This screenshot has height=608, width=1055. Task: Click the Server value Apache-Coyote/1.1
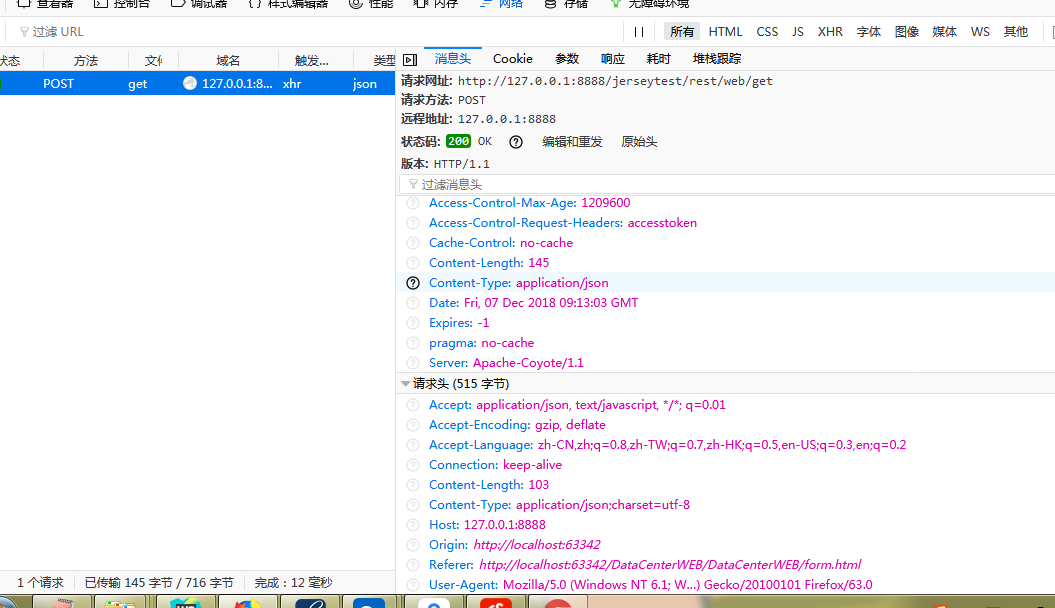(528, 363)
